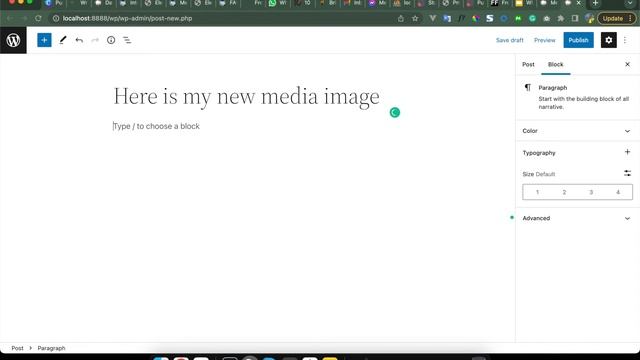The height and width of the screenshot is (360, 640).
Task: Click the browser profile avatar
Action: click(589, 18)
